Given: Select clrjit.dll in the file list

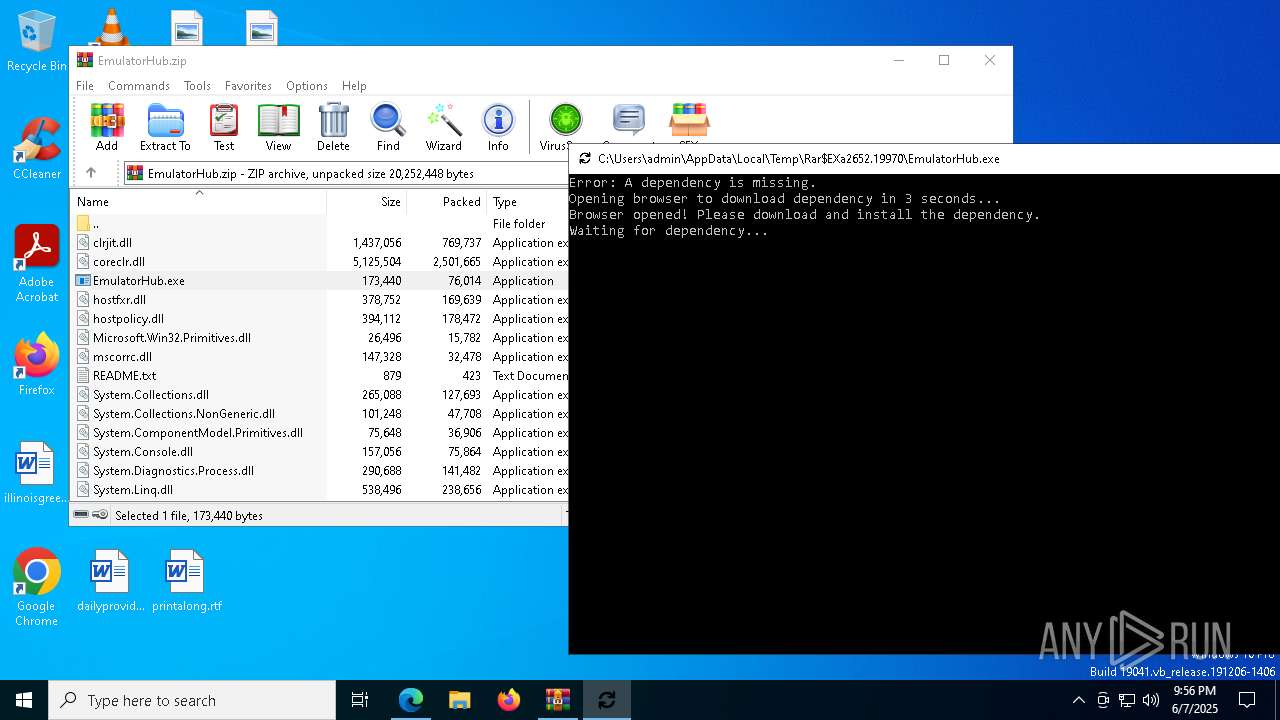Looking at the screenshot, I should tap(320, 243).
